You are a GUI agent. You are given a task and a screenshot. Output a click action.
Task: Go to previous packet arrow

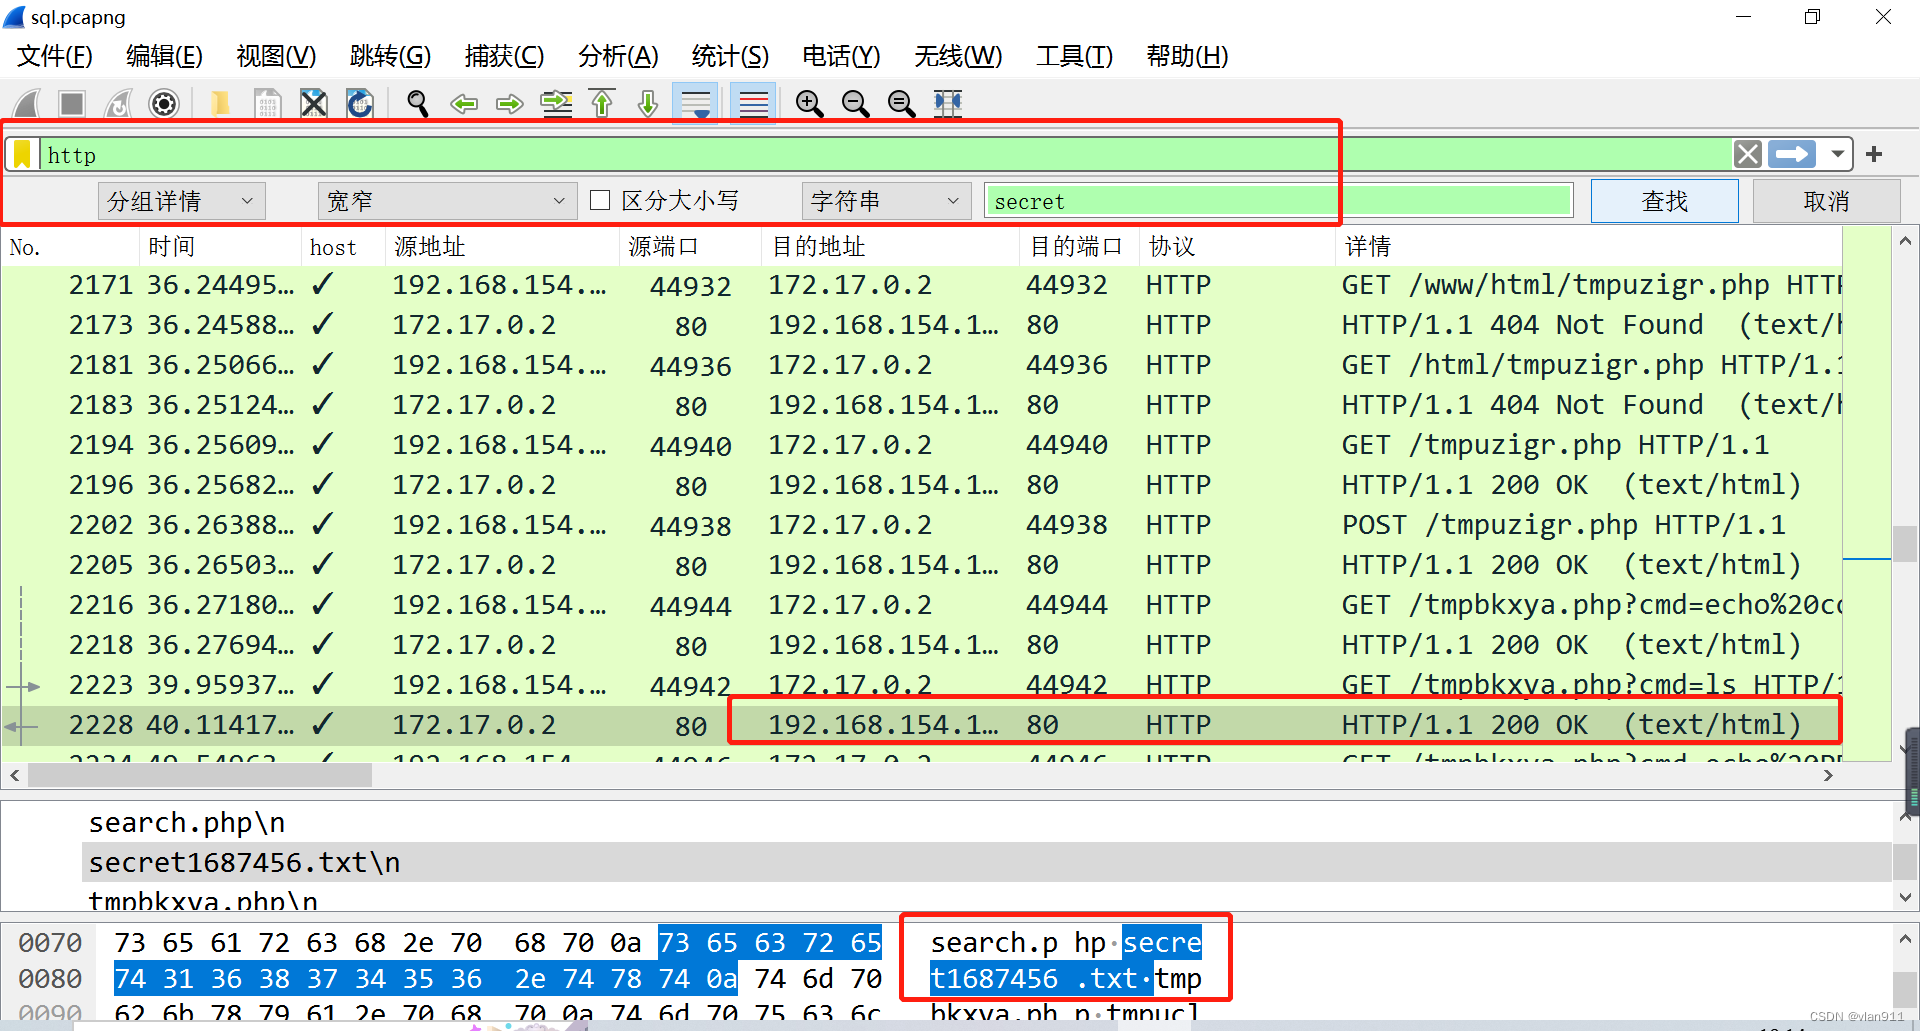pyautogui.click(x=464, y=103)
